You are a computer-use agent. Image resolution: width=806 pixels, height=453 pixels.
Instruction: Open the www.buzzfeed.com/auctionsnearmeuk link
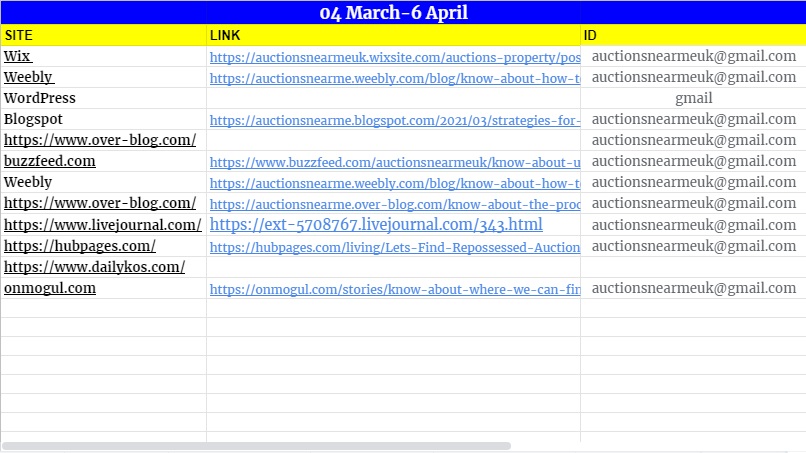pos(394,162)
